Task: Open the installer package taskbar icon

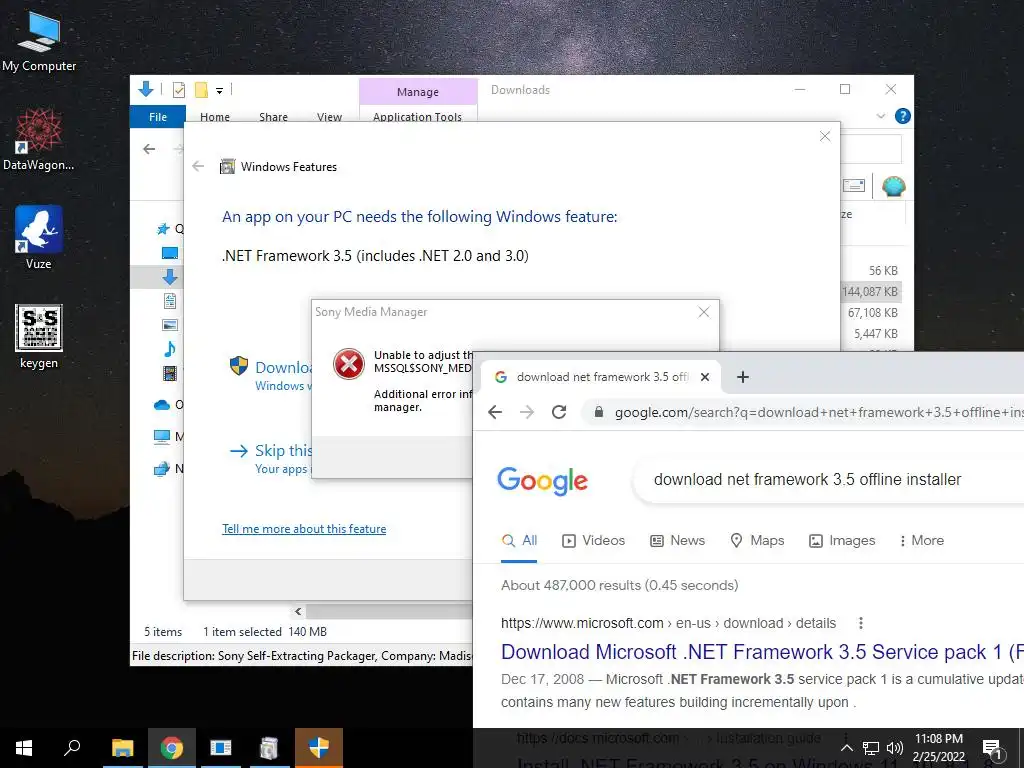Action: (x=269, y=748)
